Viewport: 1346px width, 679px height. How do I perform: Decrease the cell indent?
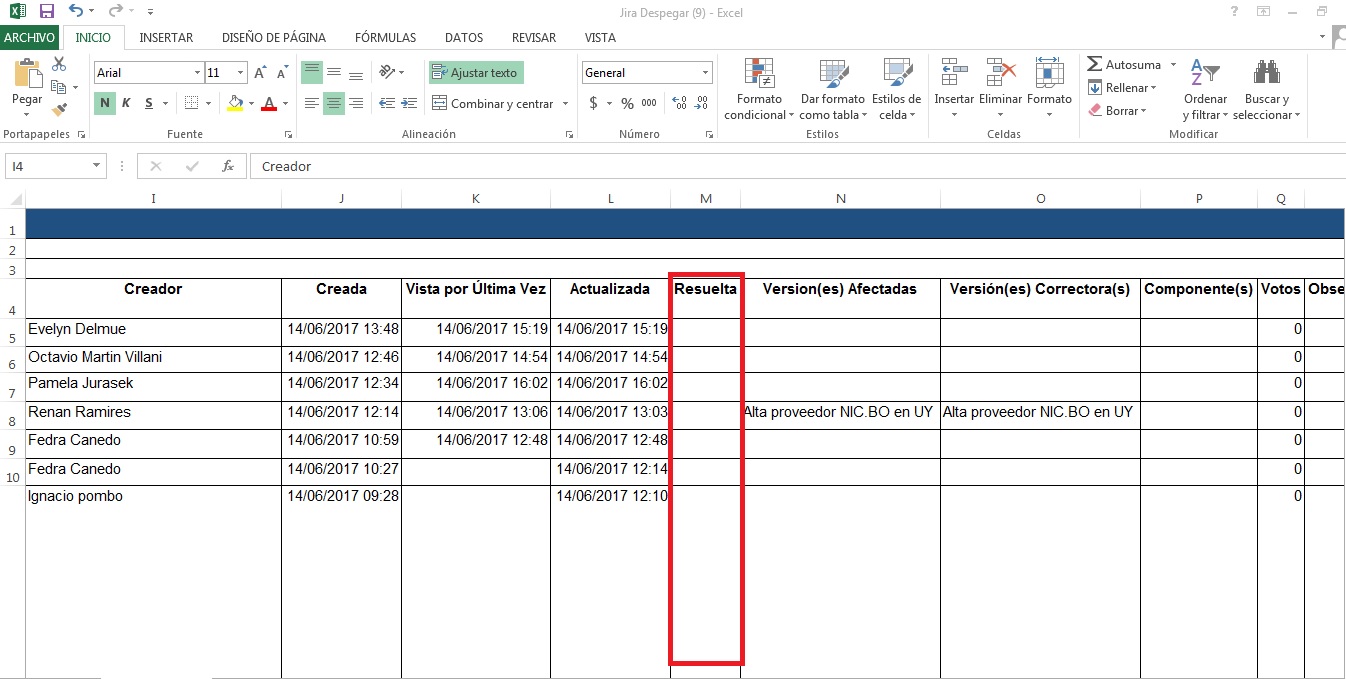pyautogui.click(x=385, y=103)
